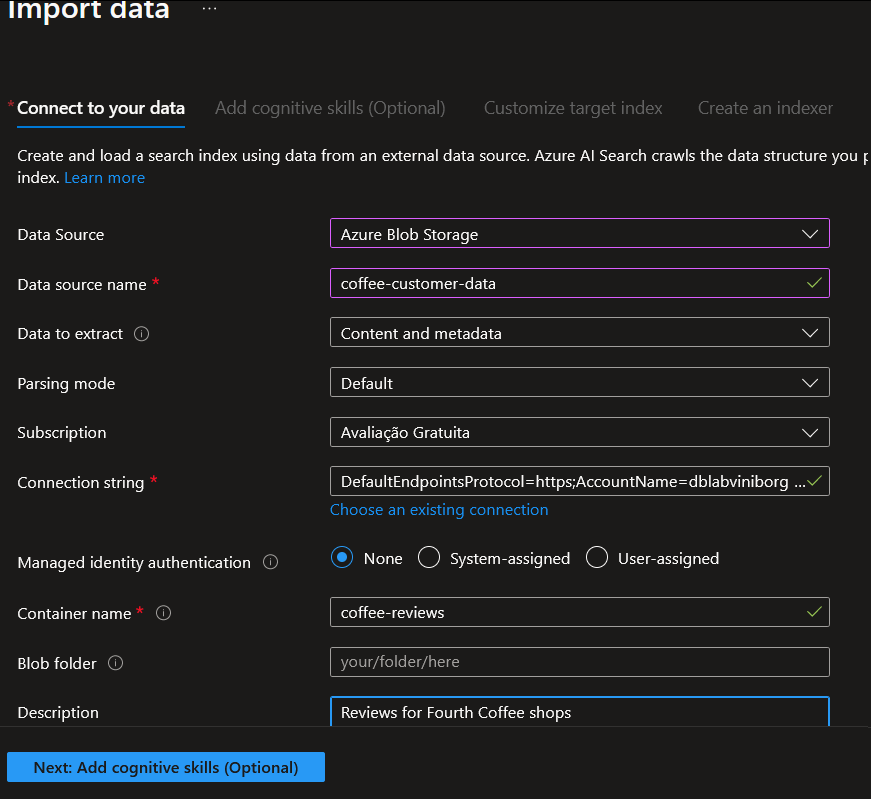Image resolution: width=871 pixels, height=799 pixels.
Task: Switch to Add cognitive skills tab
Action: 330,108
